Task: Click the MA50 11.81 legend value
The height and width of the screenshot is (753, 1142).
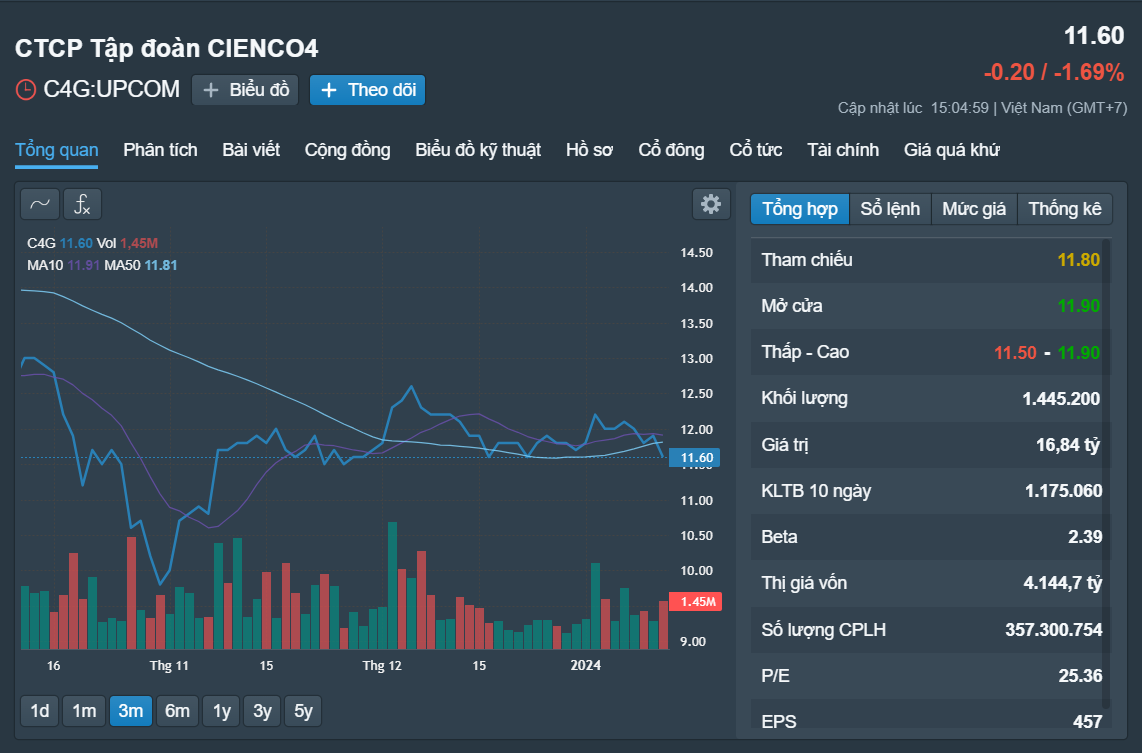Action: click(161, 265)
